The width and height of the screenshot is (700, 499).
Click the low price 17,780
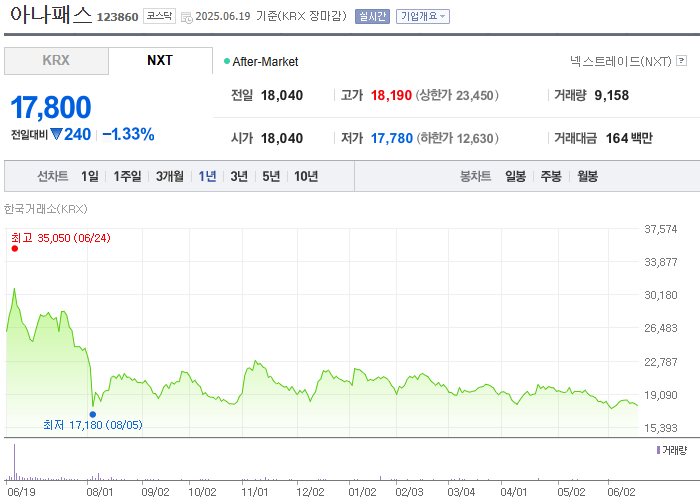[x=392, y=138]
